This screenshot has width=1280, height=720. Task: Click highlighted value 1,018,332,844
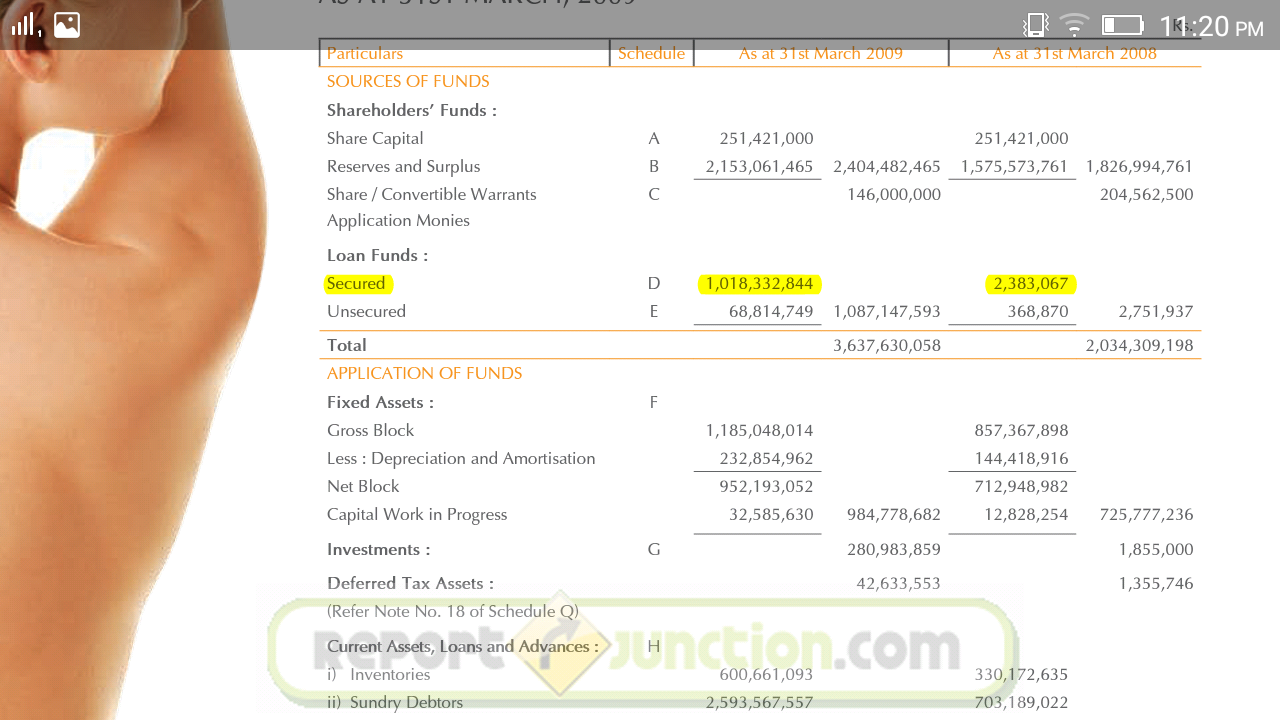tap(759, 283)
